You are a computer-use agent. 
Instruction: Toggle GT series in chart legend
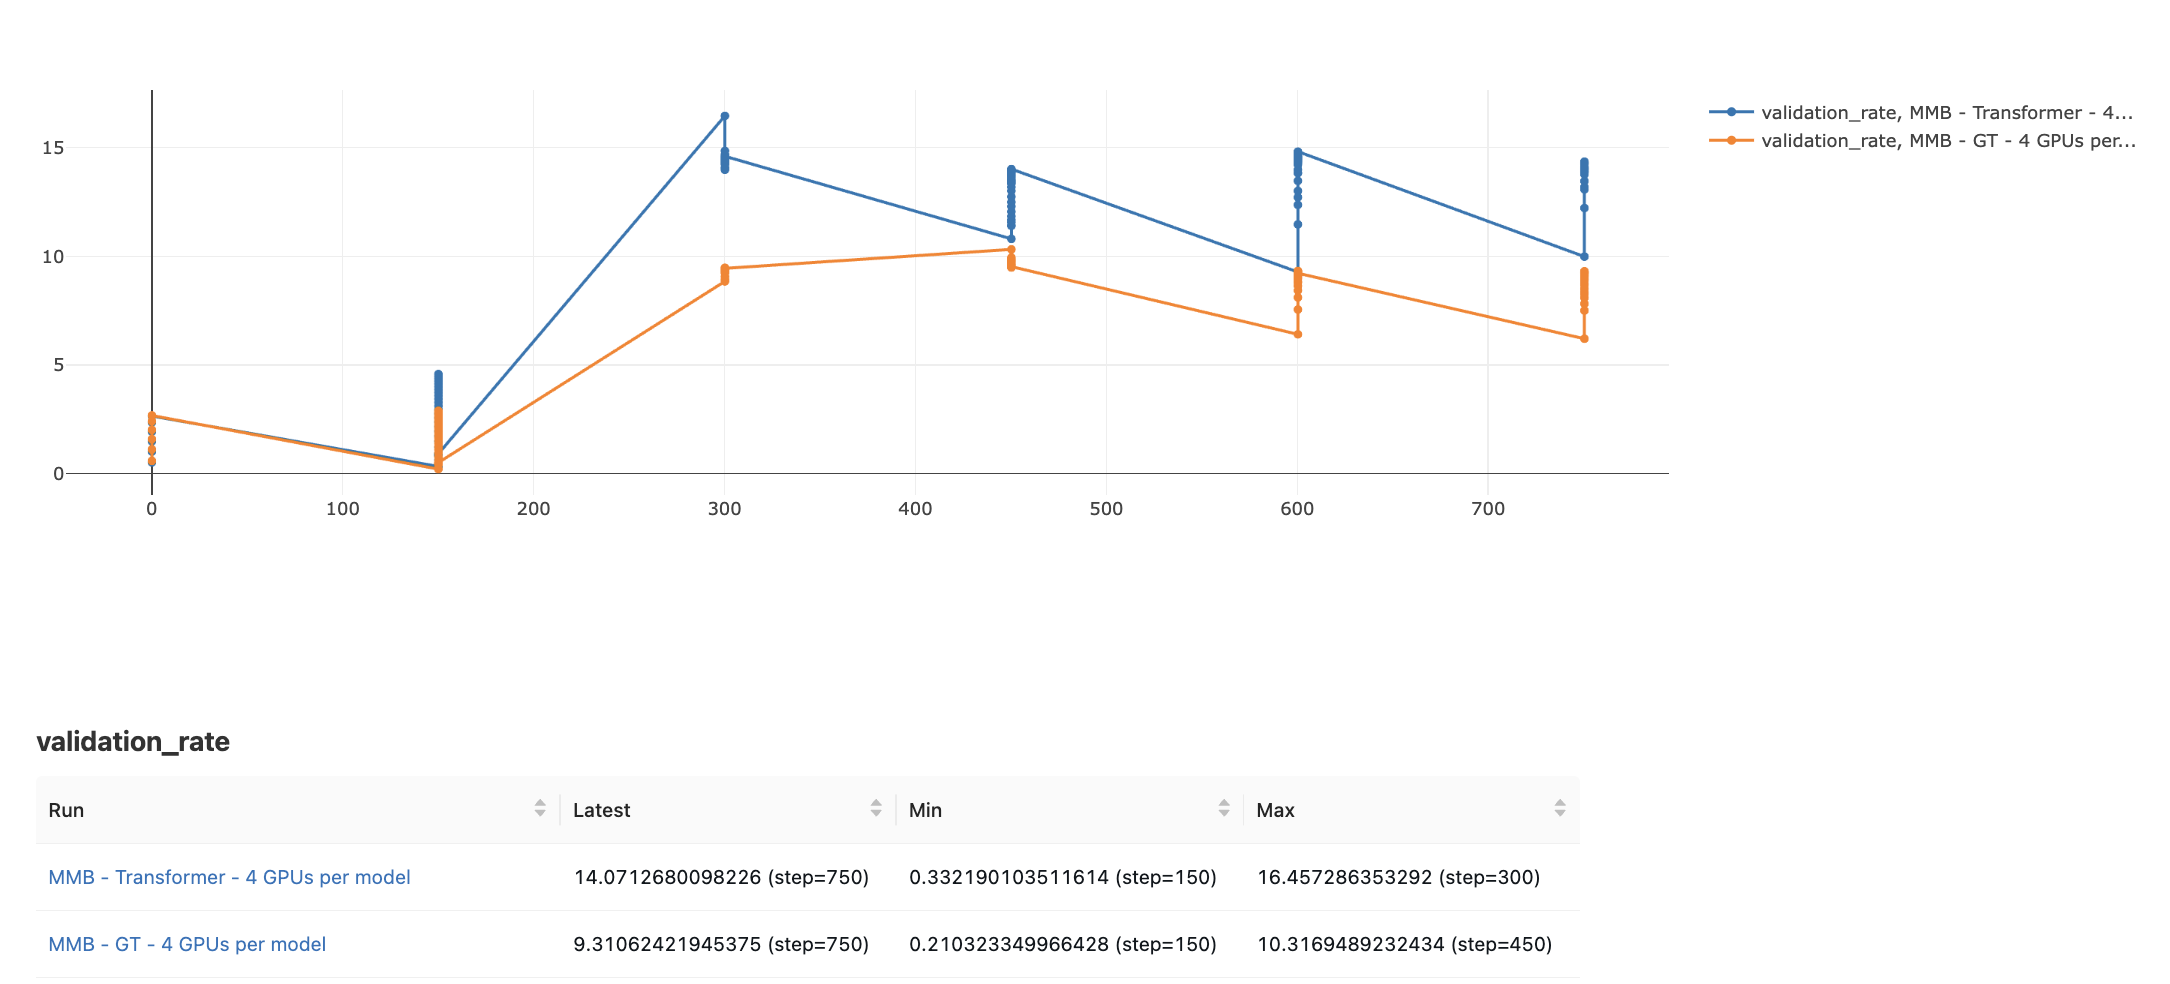coord(1922,140)
